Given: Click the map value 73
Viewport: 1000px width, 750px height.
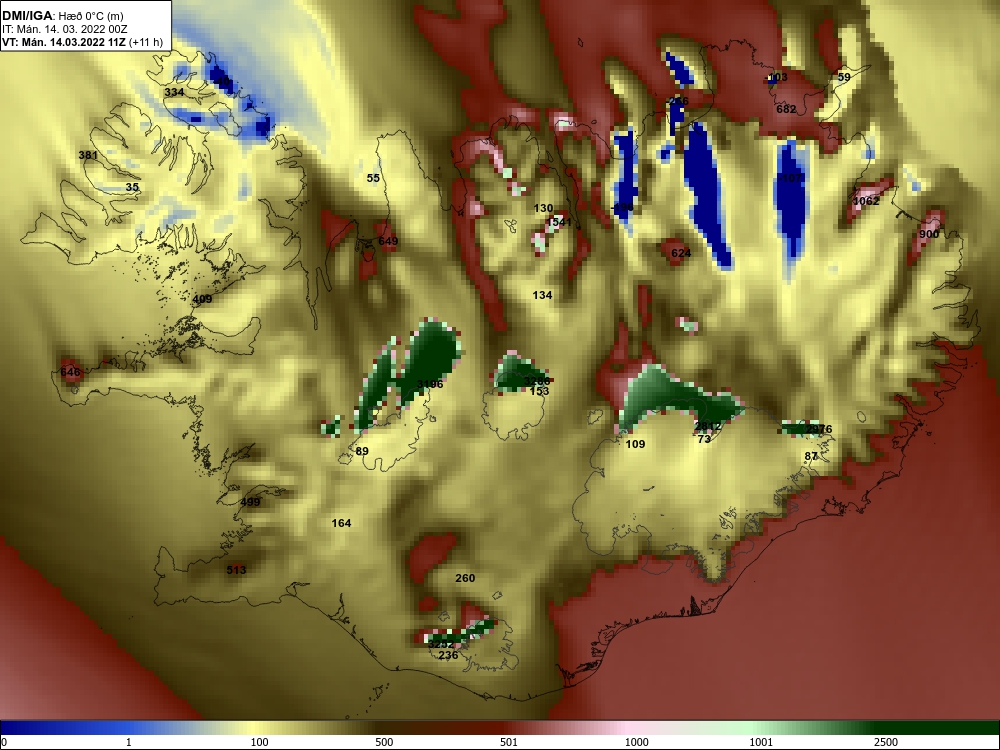Looking at the screenshot, I should pos(704,439).
